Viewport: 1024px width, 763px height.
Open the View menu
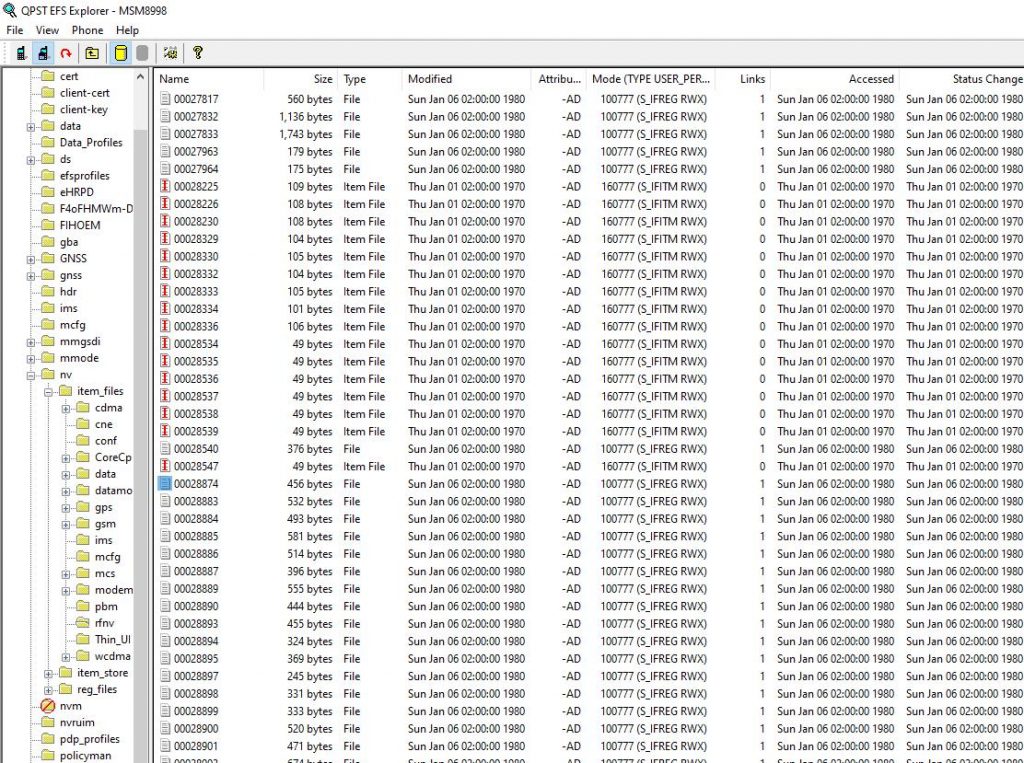coord(47,30)
